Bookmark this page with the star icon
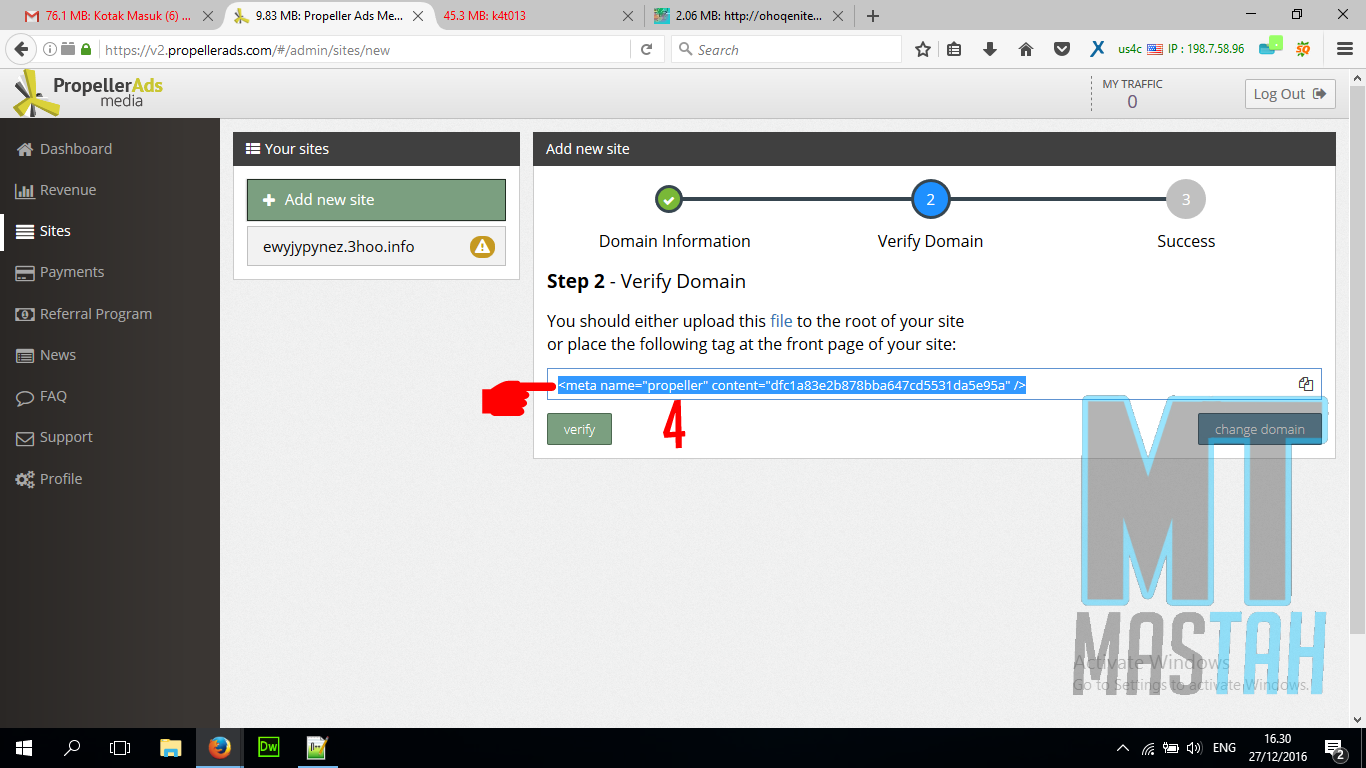This screenshot has height=768, width=1366. click(922, 48)
